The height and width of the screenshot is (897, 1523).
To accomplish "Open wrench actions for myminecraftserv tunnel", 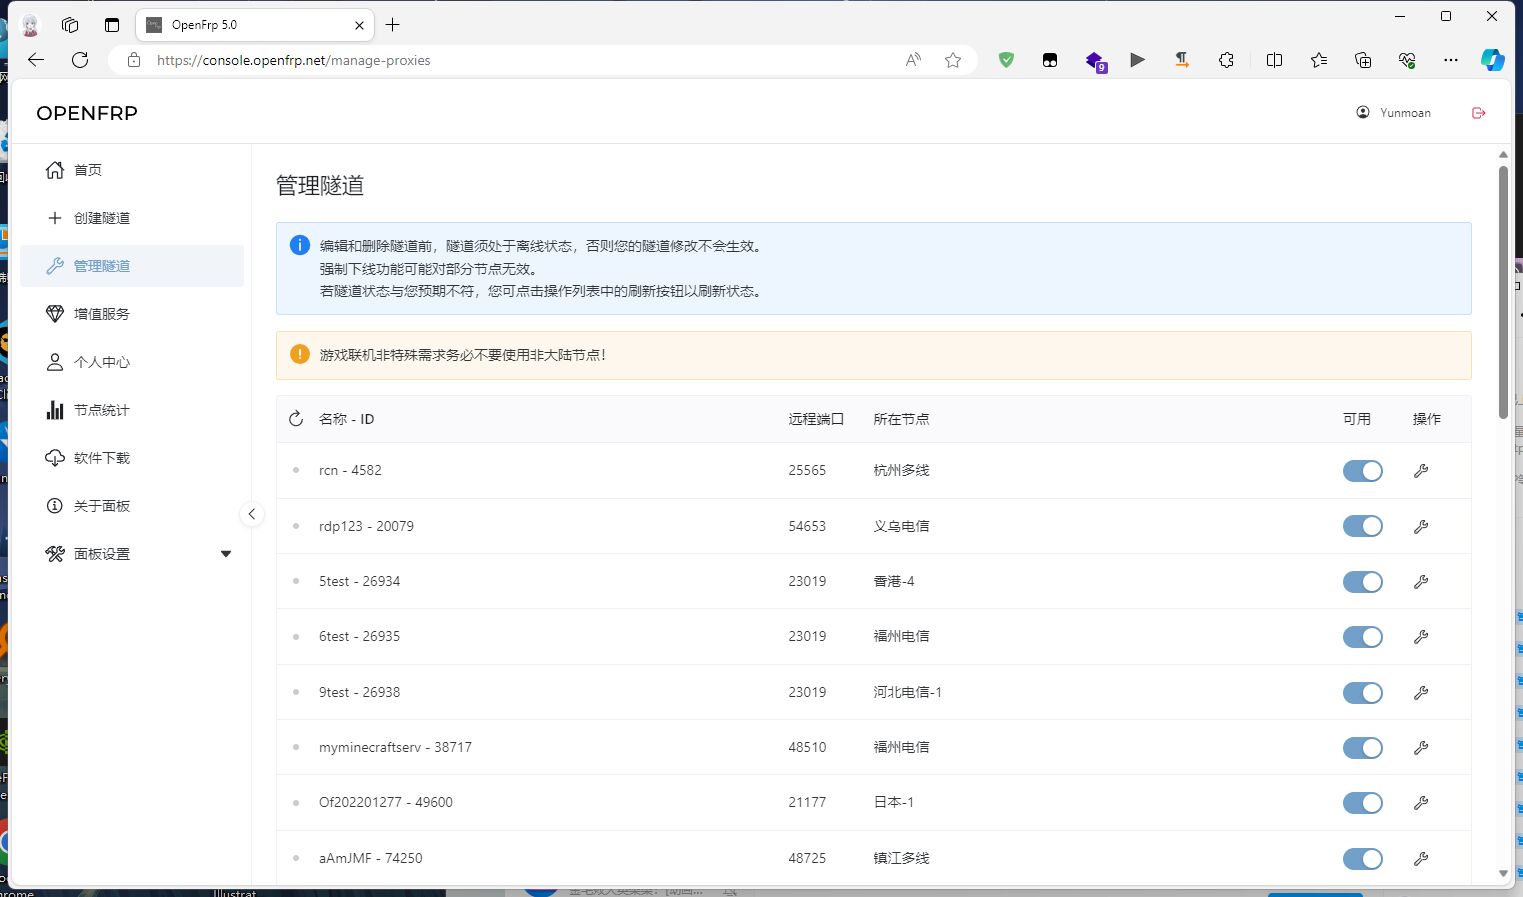I will coord(1420,748).
